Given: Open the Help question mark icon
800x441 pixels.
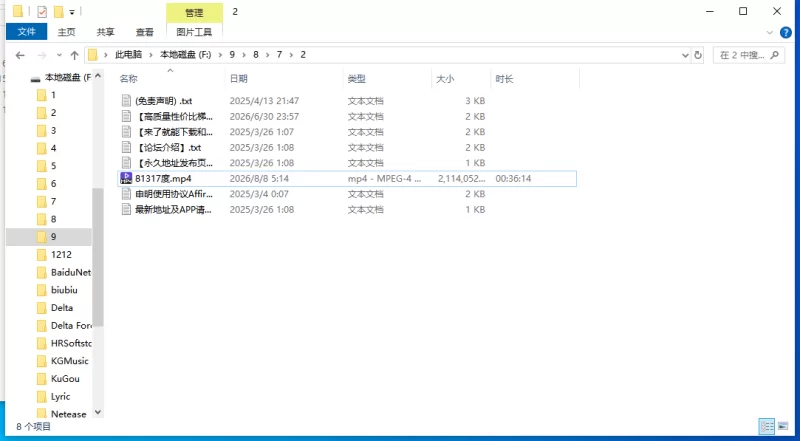Looking at the screenshot, I should click(786, 32).
